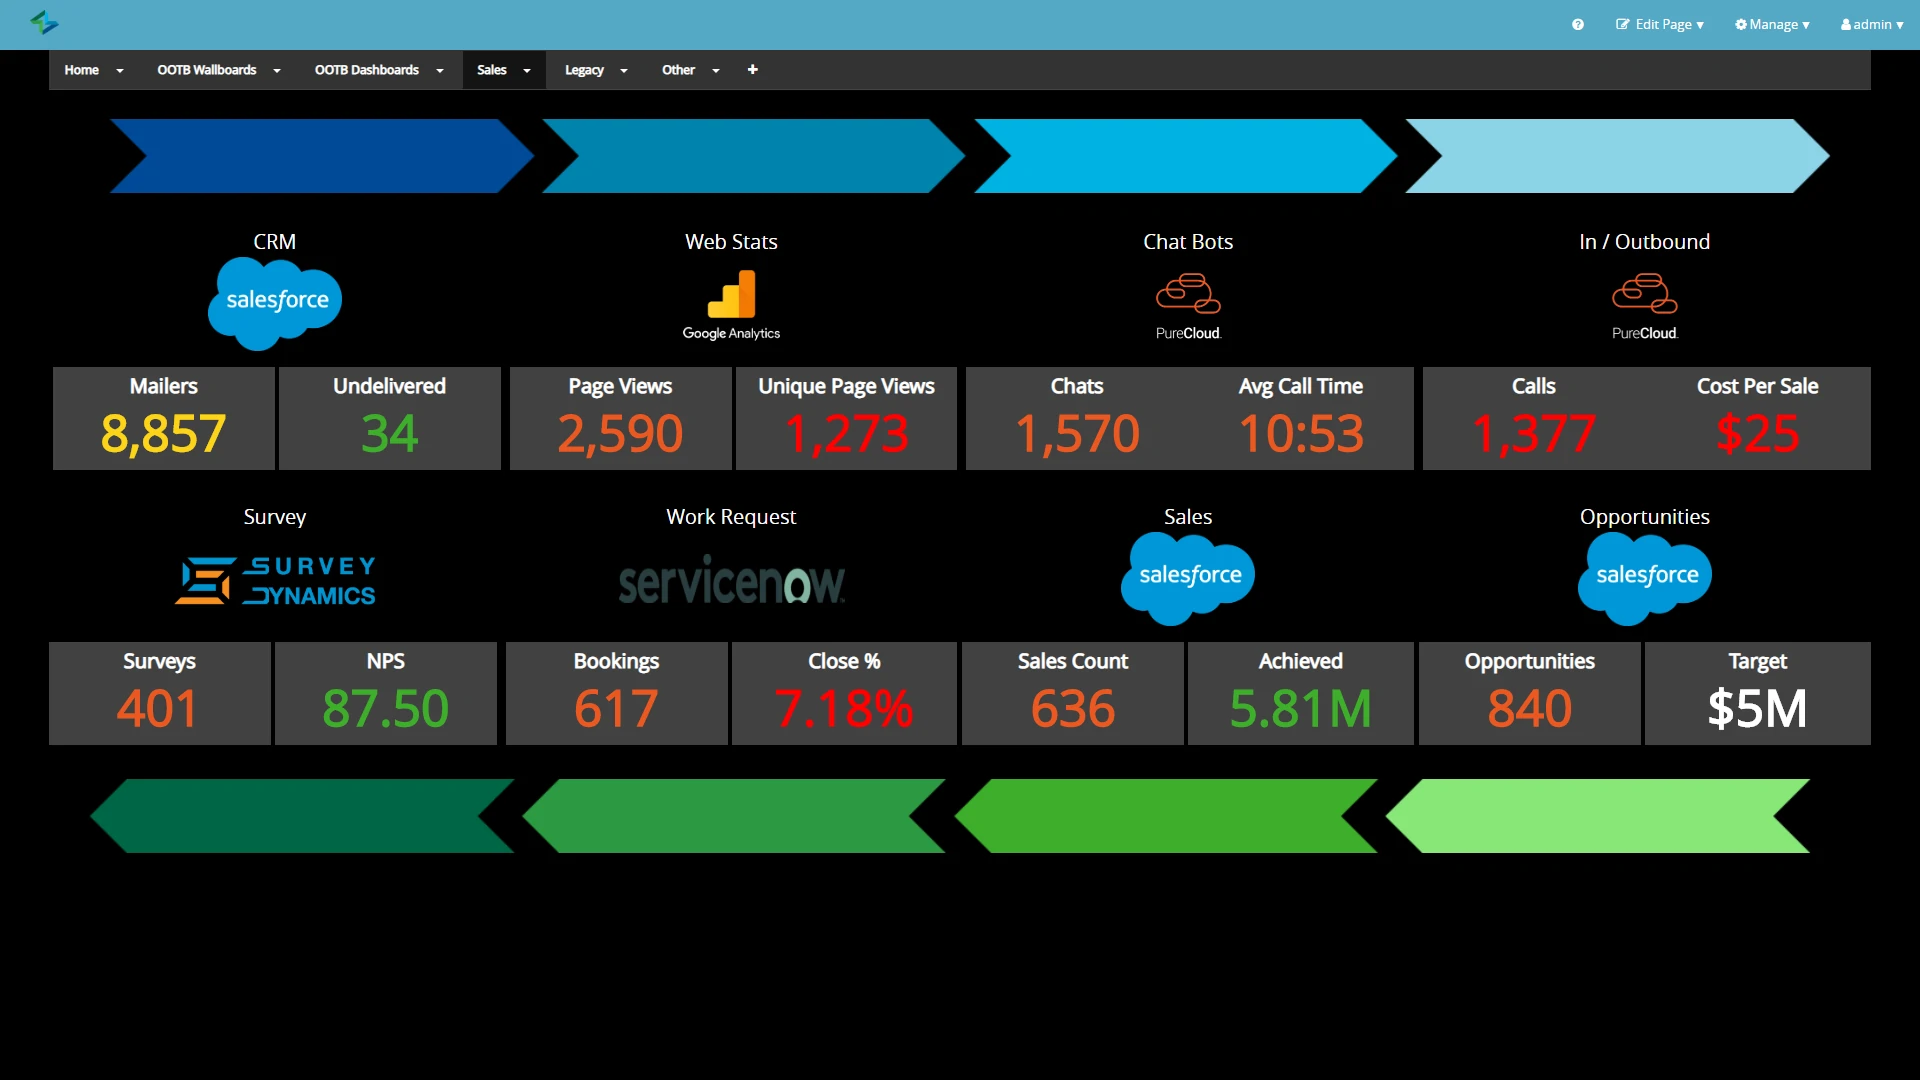Click the Google Analytics logo
This screenshot has height=1080, width=1920.
[731, 306]
